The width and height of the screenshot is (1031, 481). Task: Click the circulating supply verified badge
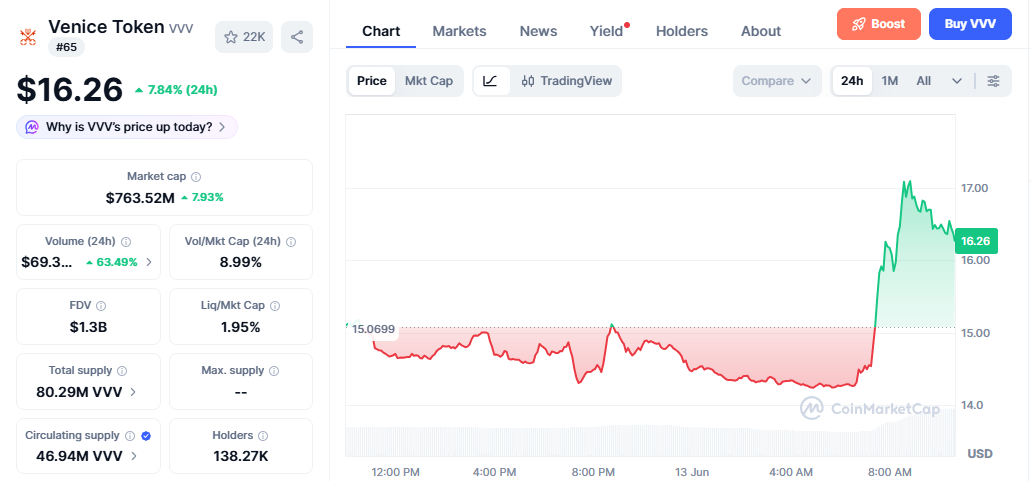click(146, 436)
